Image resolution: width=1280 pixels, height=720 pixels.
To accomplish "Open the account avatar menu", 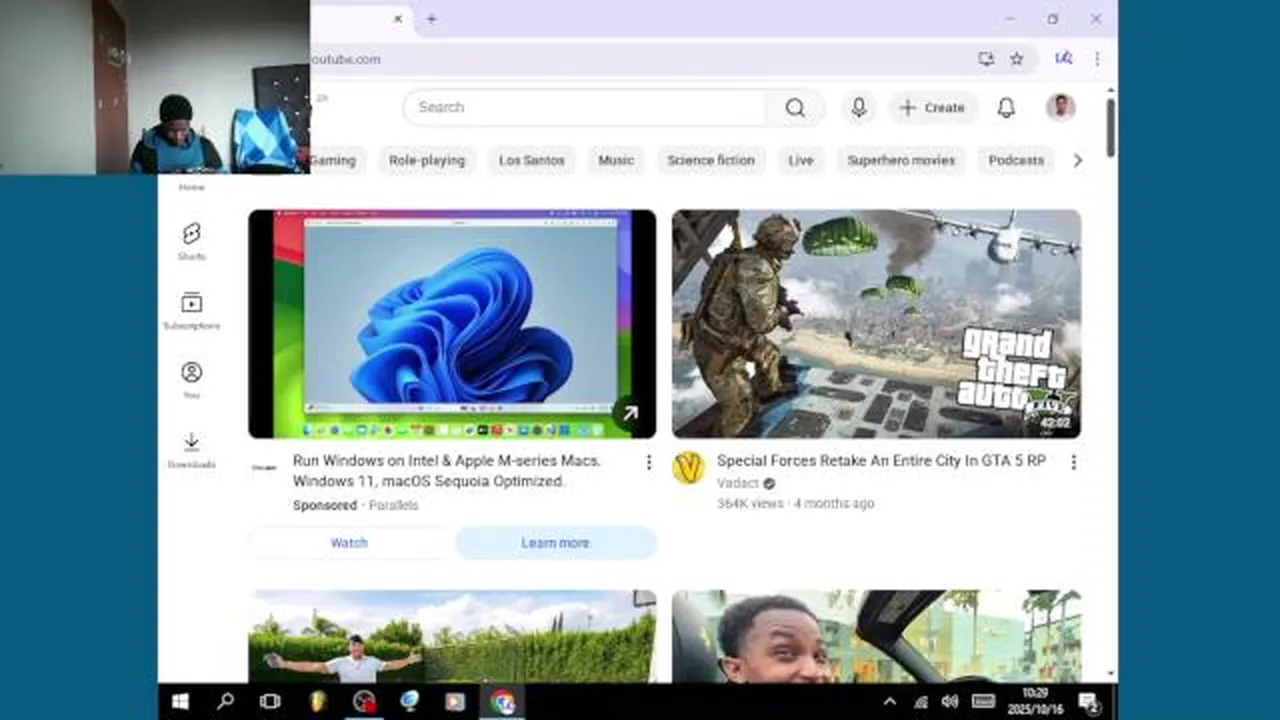I will click(x=1060, y=107).
